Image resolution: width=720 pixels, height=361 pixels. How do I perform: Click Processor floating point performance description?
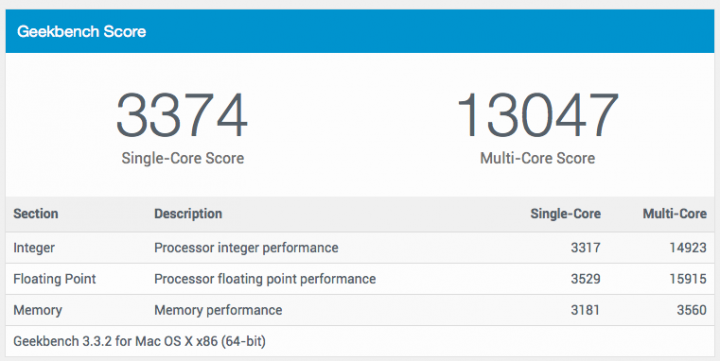pyautogui.click(x=265, y=279)
